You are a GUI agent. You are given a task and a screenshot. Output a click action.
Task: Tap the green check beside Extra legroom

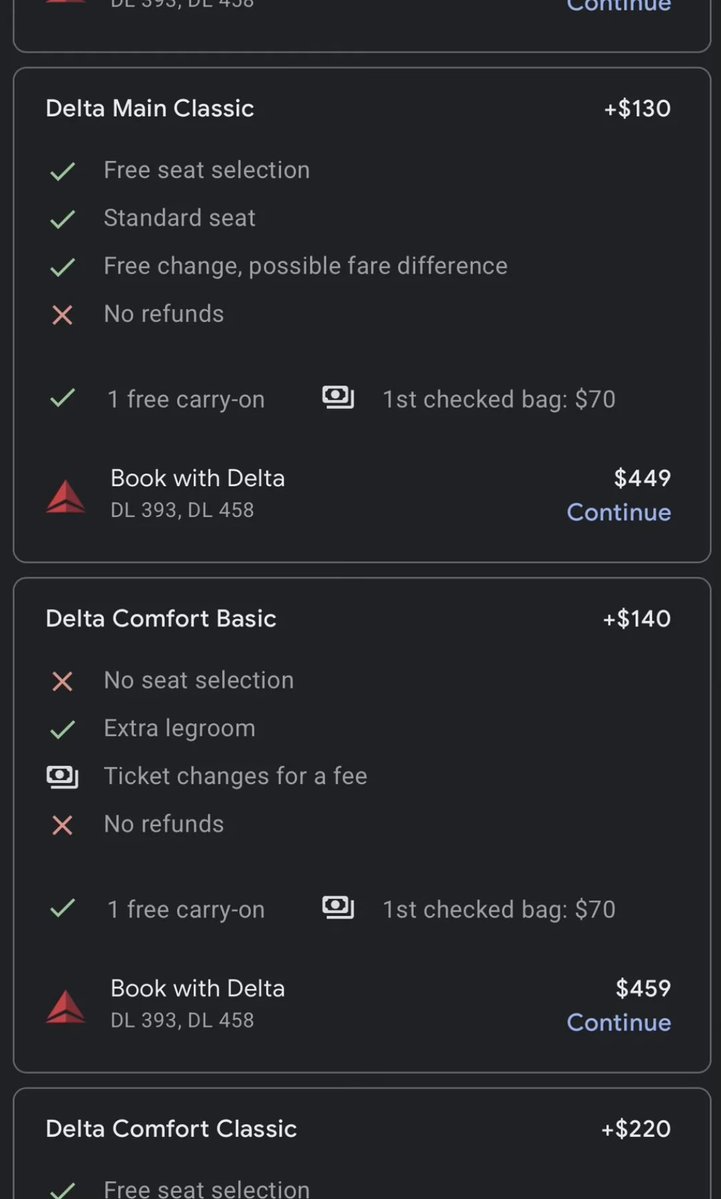point(62,729)
